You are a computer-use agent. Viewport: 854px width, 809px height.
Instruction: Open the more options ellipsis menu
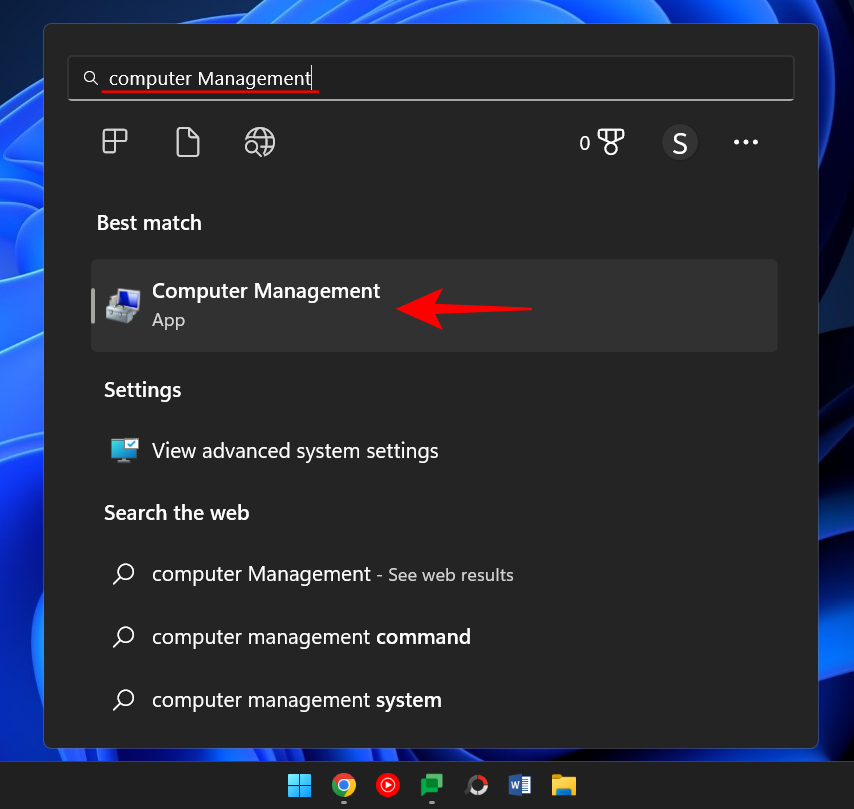point(745,142)
